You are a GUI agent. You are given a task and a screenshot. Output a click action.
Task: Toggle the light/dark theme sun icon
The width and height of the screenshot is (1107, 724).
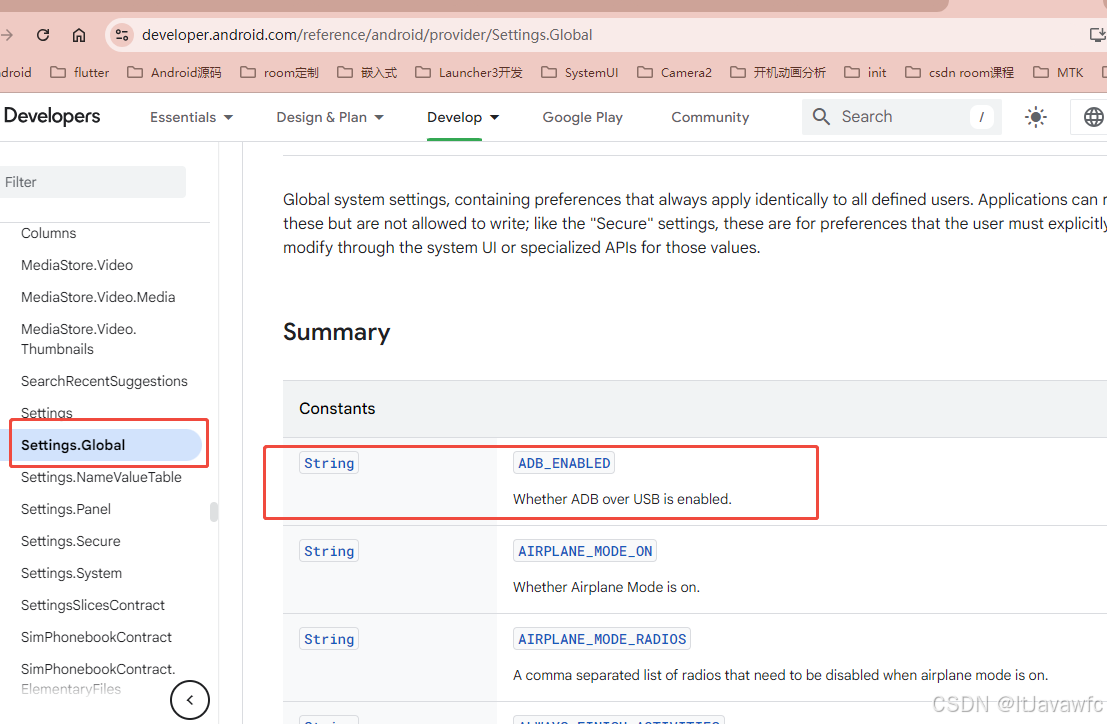(x=1036, y=117)
